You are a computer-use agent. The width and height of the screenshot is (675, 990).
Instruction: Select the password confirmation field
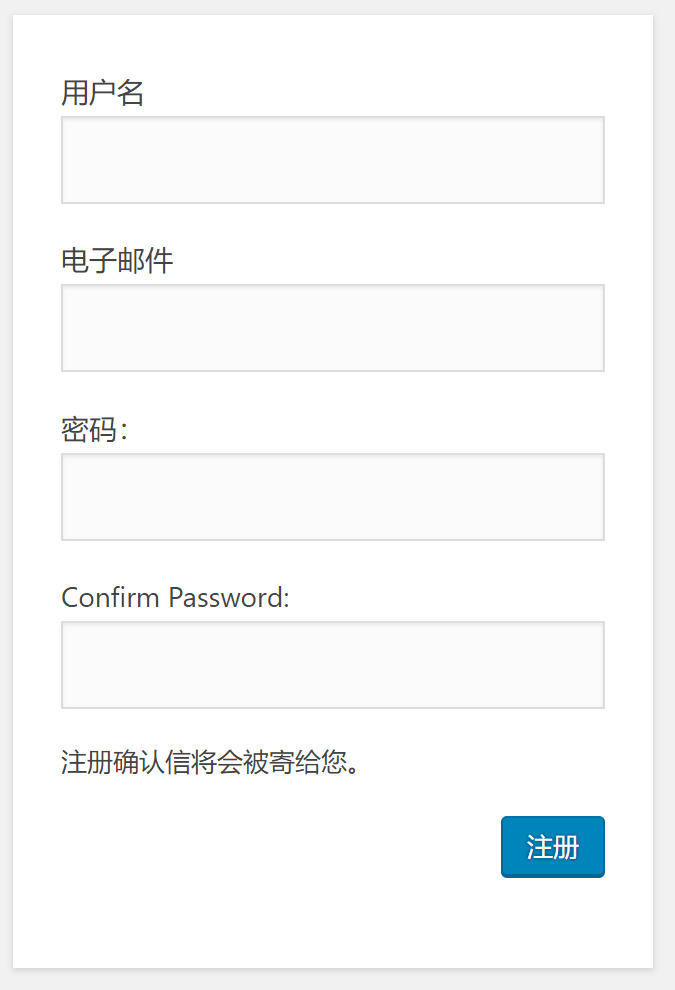[333, 664]
